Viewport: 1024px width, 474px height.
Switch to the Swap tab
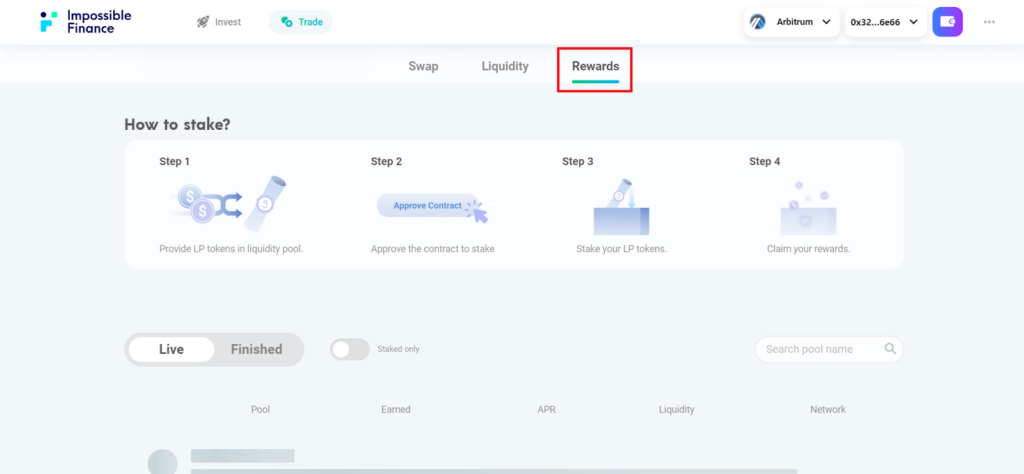[423, 66]
